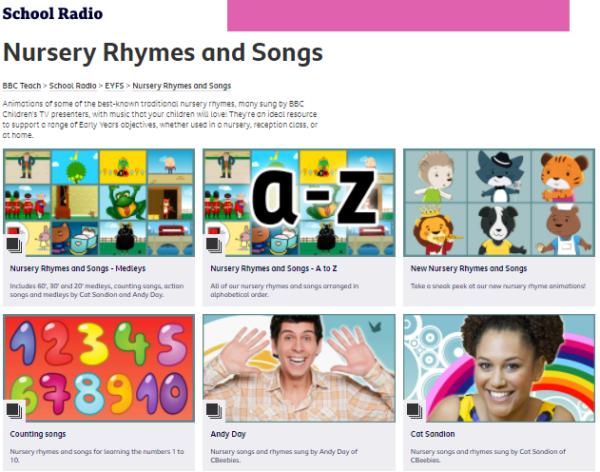Open New Nursery Rhymes and Songs title
This screenshot has height=472, width=600.
[469, 268]
